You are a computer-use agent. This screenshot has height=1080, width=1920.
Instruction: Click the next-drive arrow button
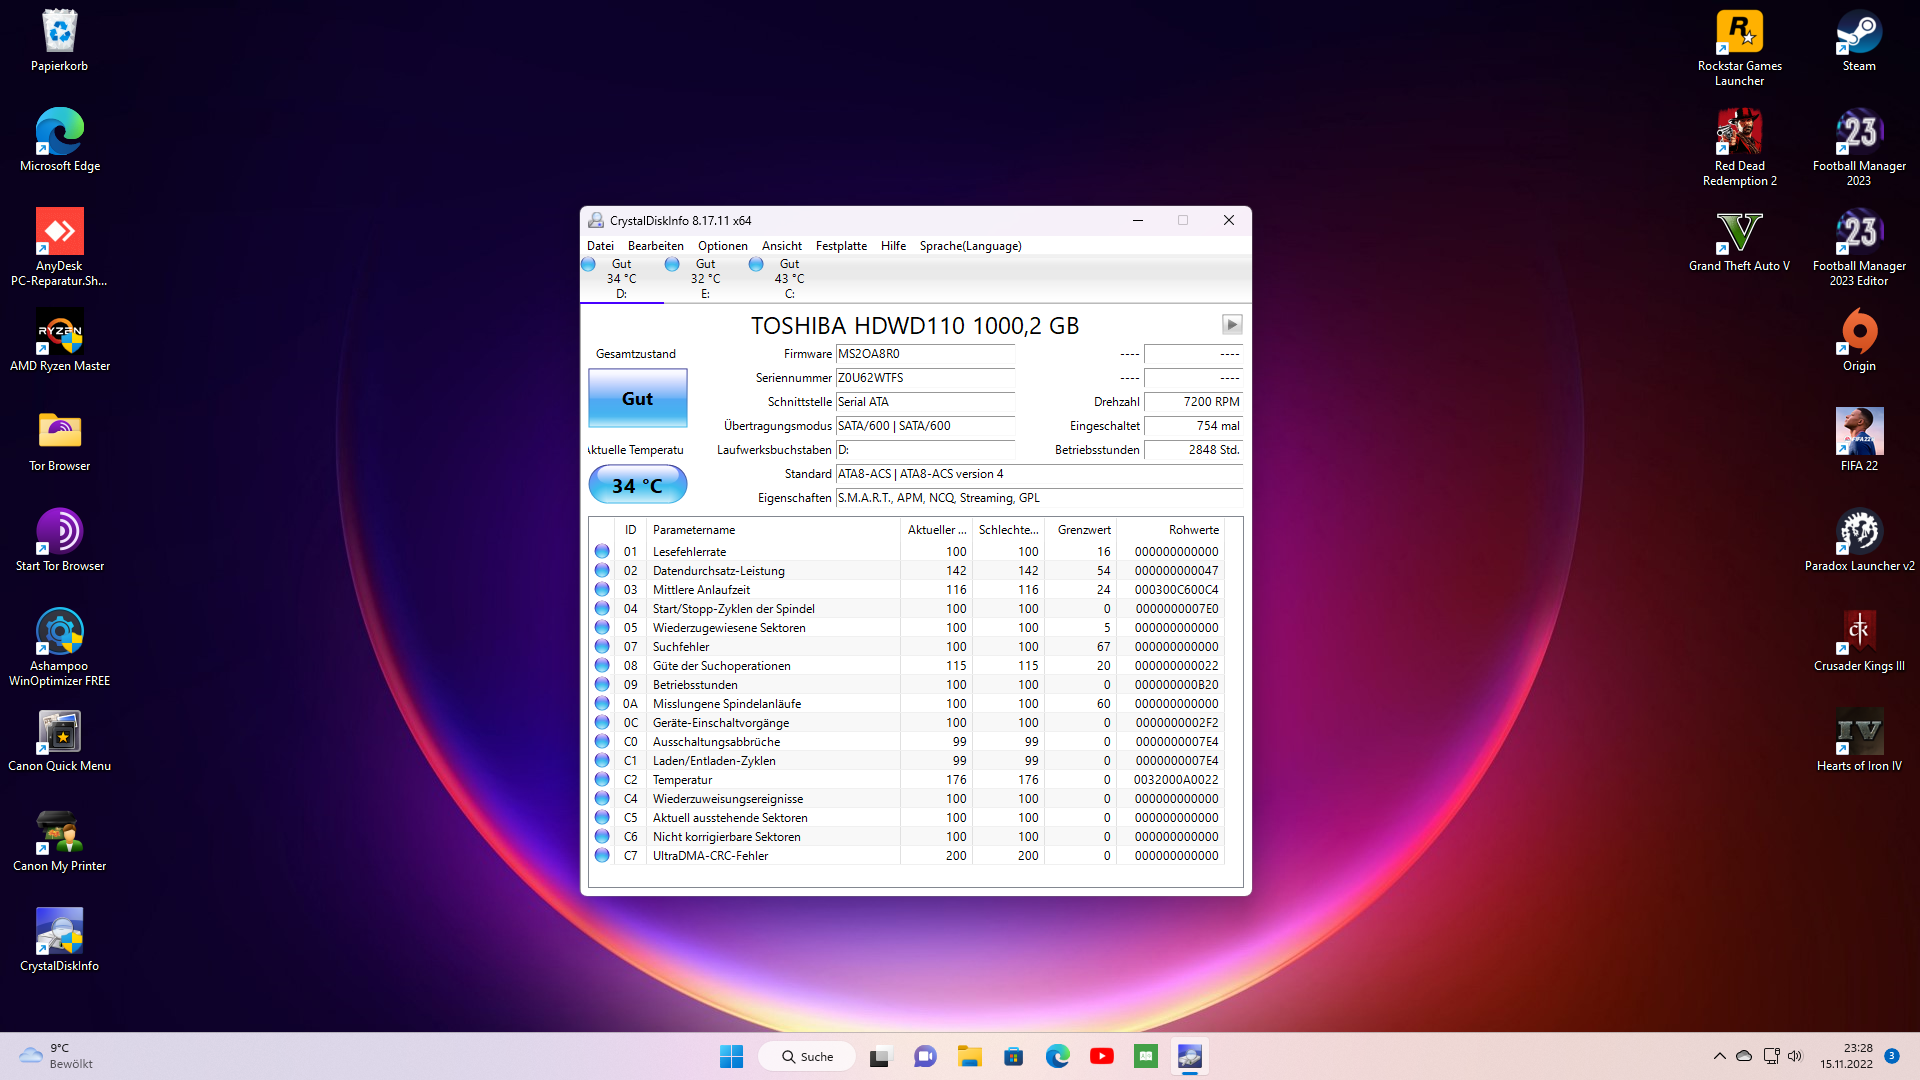(x=1232, y=324)
